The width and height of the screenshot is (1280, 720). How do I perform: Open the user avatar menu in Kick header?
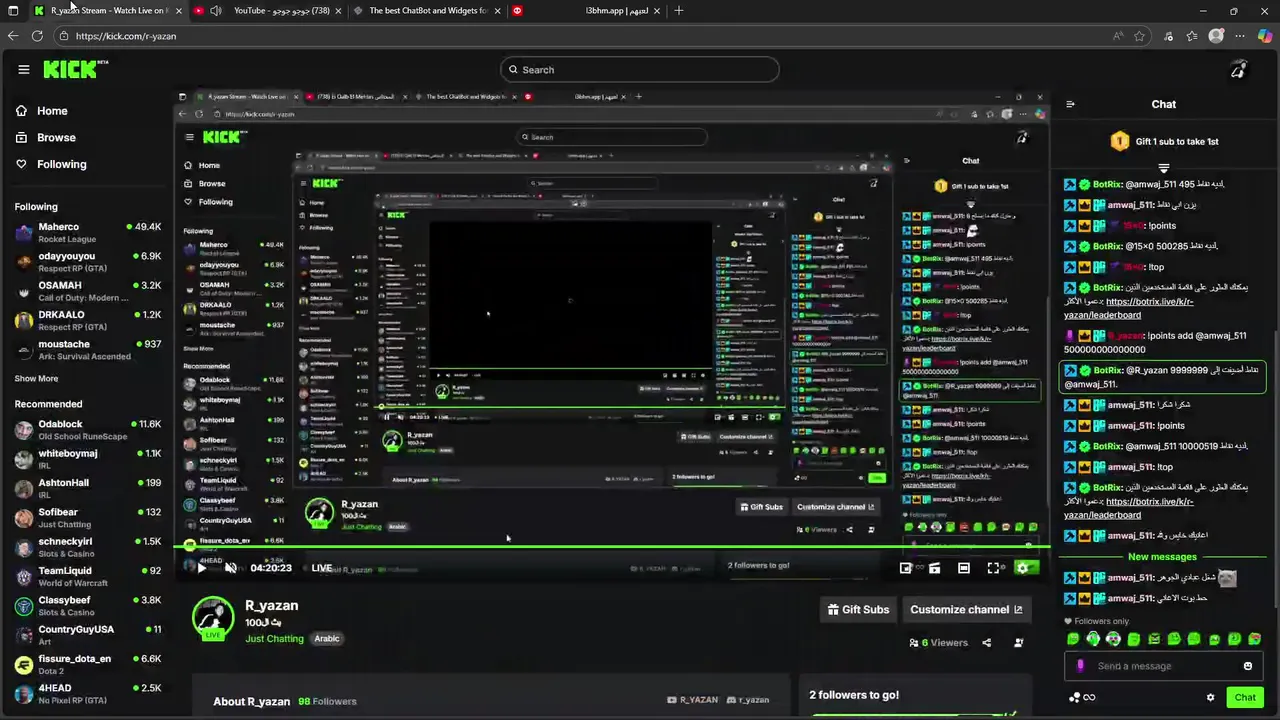[1238, 69]
